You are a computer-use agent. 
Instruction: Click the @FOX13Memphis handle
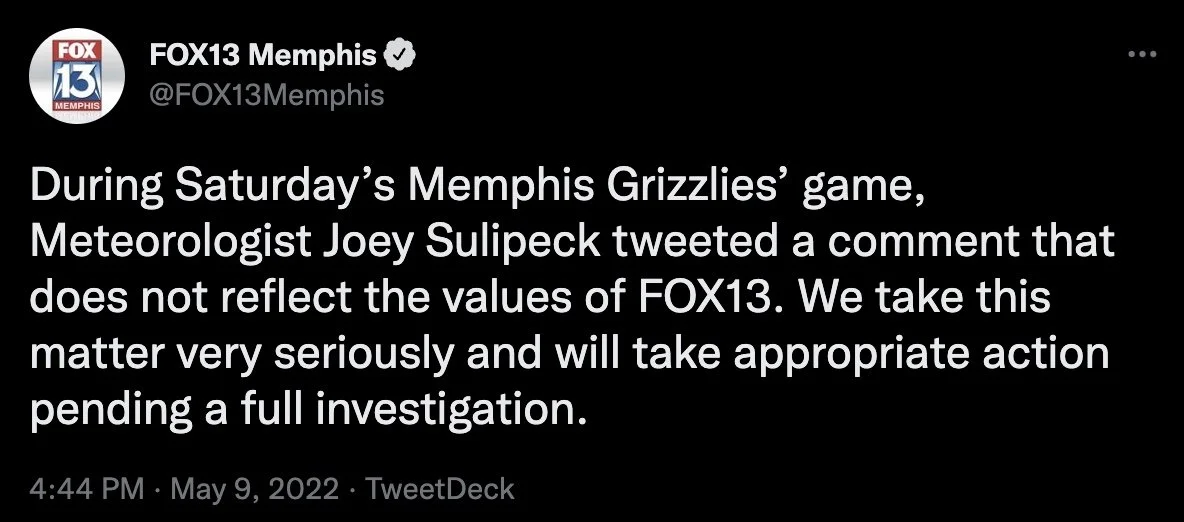[x=267, y=95]
